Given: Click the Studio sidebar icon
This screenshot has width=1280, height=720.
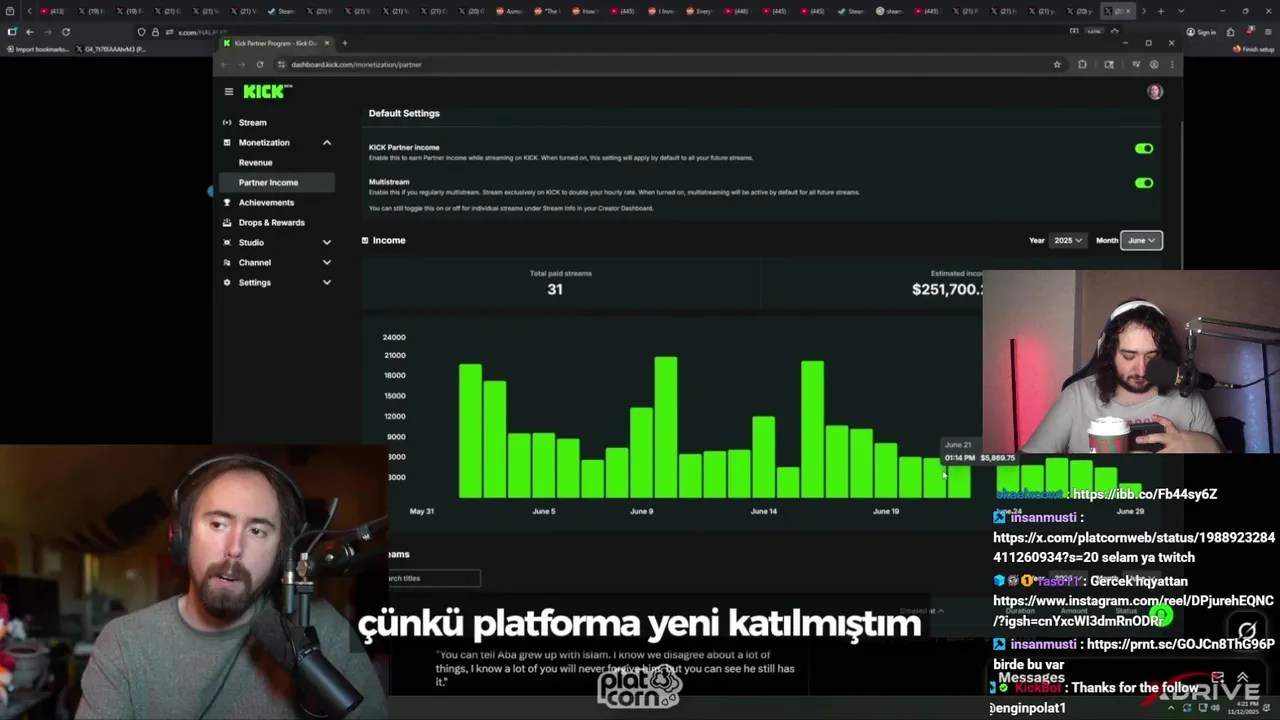Looking at the screenshot, I should pos(227,243).
